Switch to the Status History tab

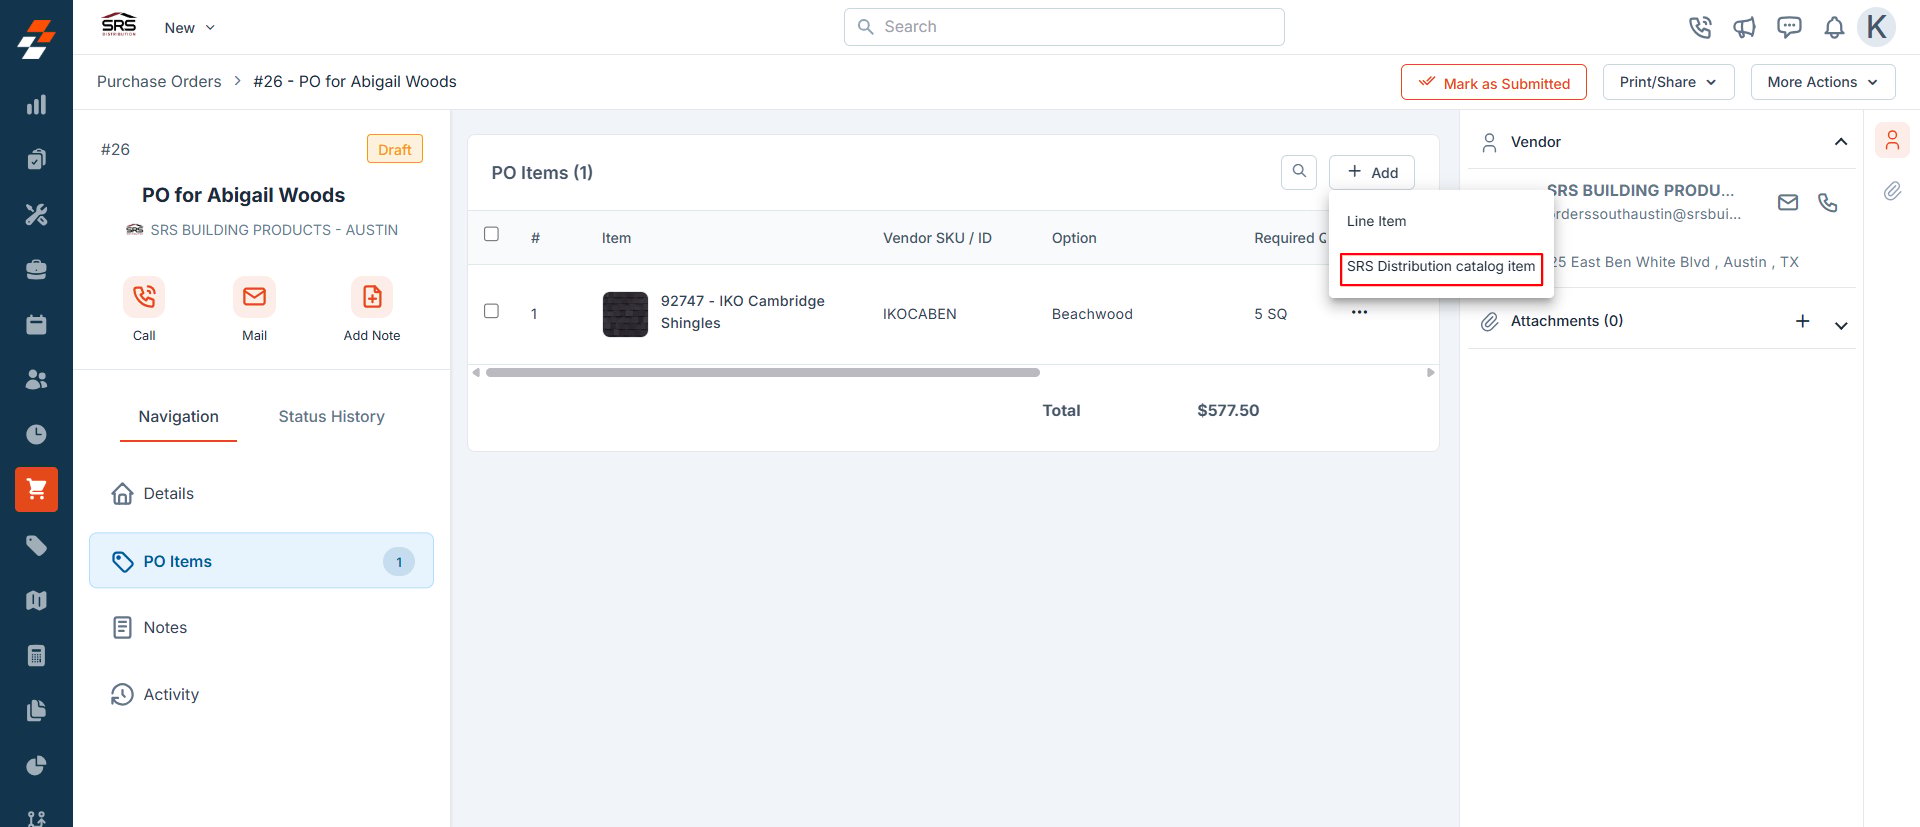(331, 417)
